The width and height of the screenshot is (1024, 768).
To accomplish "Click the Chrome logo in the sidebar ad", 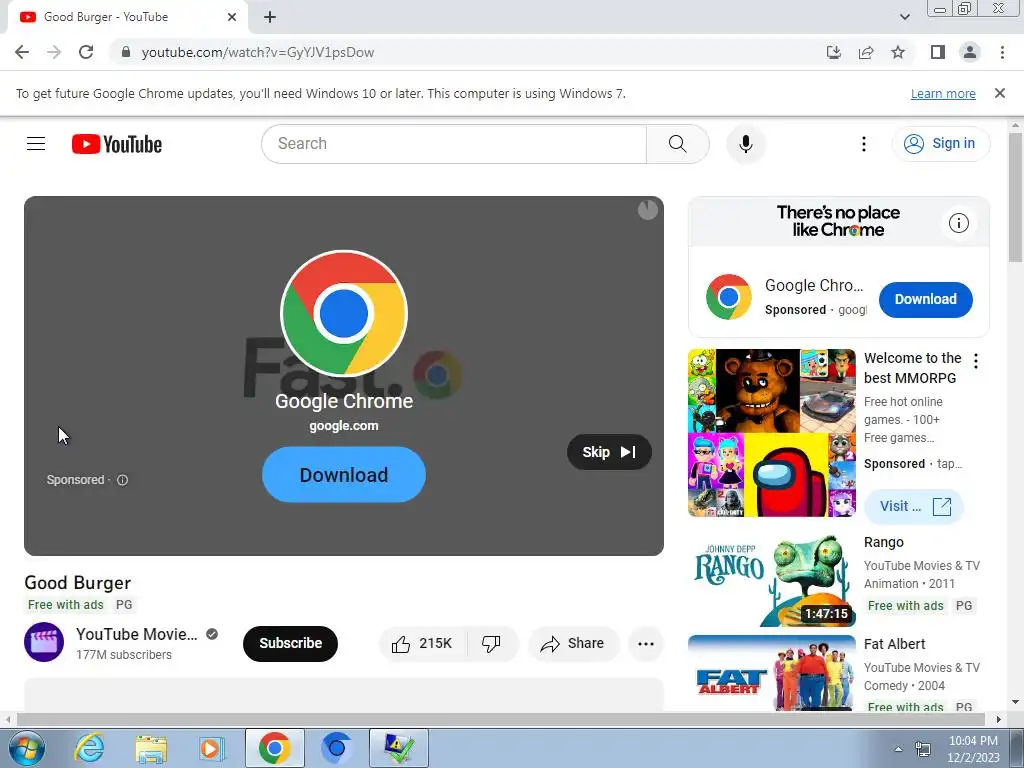I will tap(728, 297).
